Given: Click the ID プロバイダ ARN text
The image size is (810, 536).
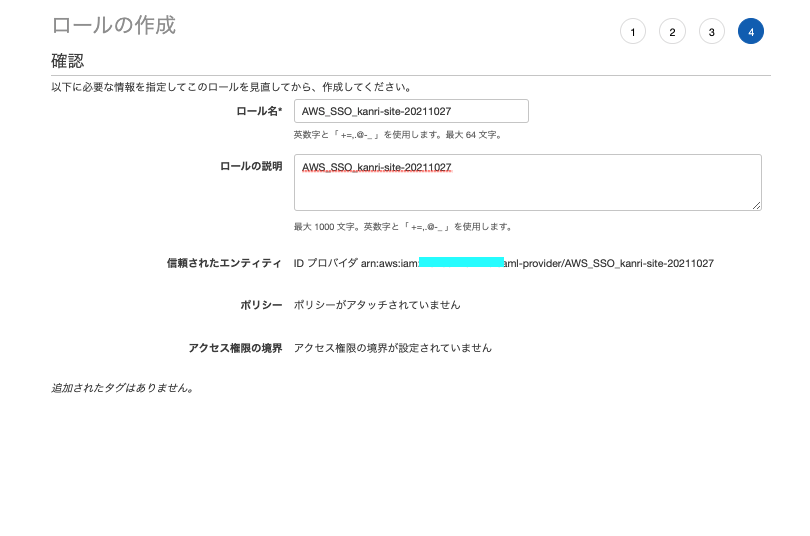Looking at the screenshot, I should pyautogui.click(x=504, y=263).
